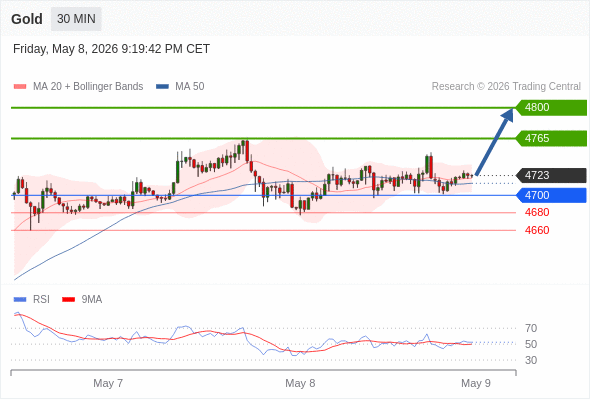590x400 pixels.
Task: Click the May 9 date axis label
Action: coord(476,383)
